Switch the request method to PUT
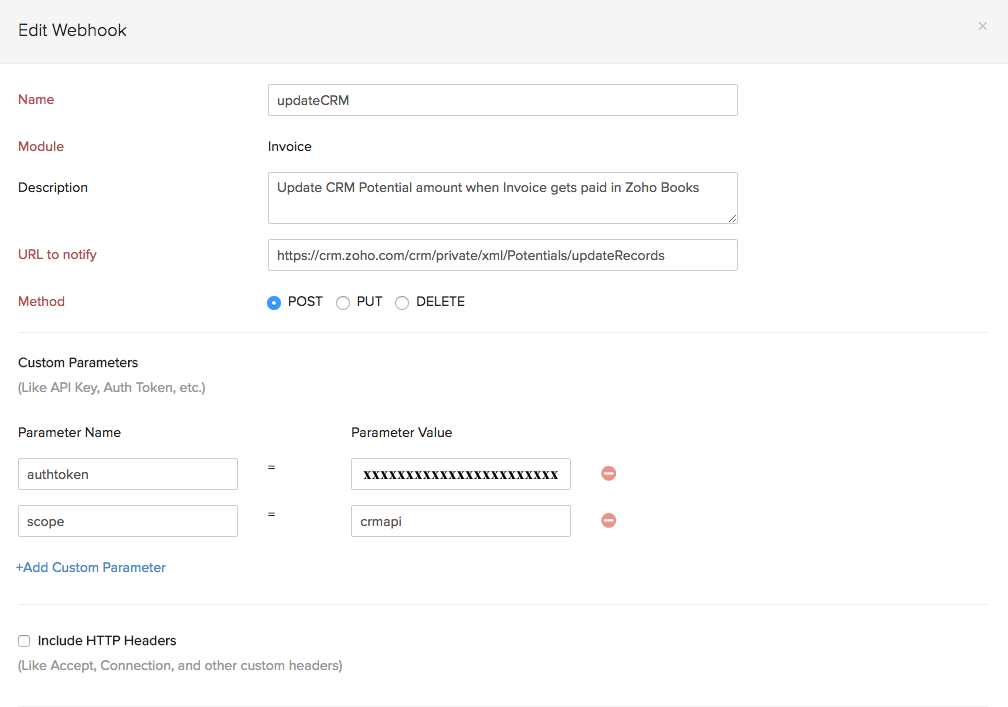Screen dimensions: 1008x707 tap(342, 301)
